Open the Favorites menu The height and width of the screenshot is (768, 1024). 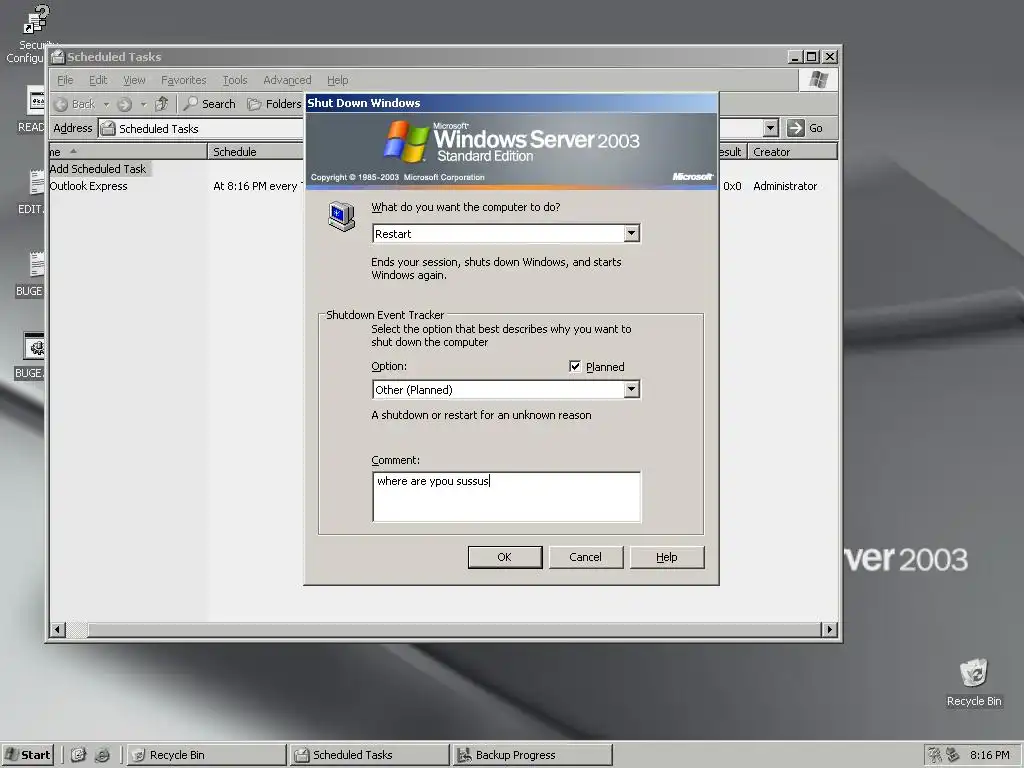point(184,80)
